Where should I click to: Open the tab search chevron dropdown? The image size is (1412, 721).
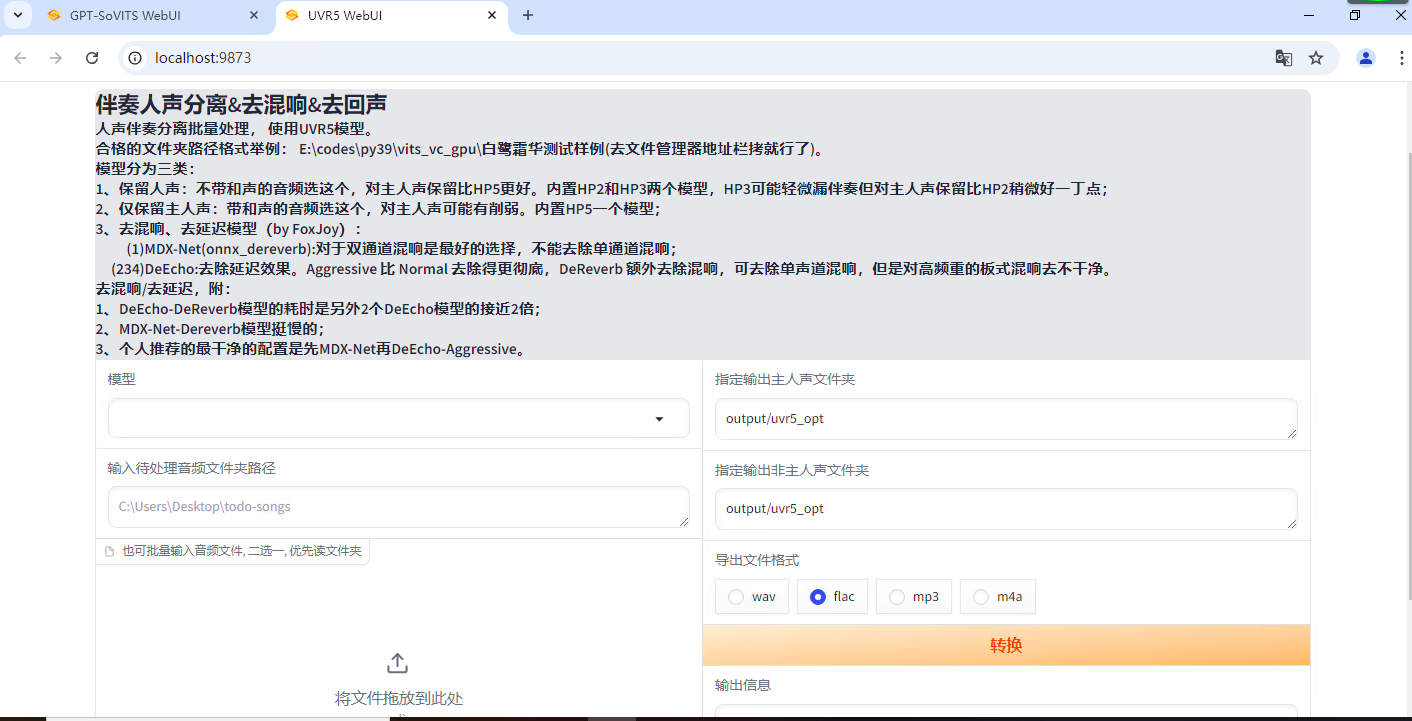tap(17, 15)
